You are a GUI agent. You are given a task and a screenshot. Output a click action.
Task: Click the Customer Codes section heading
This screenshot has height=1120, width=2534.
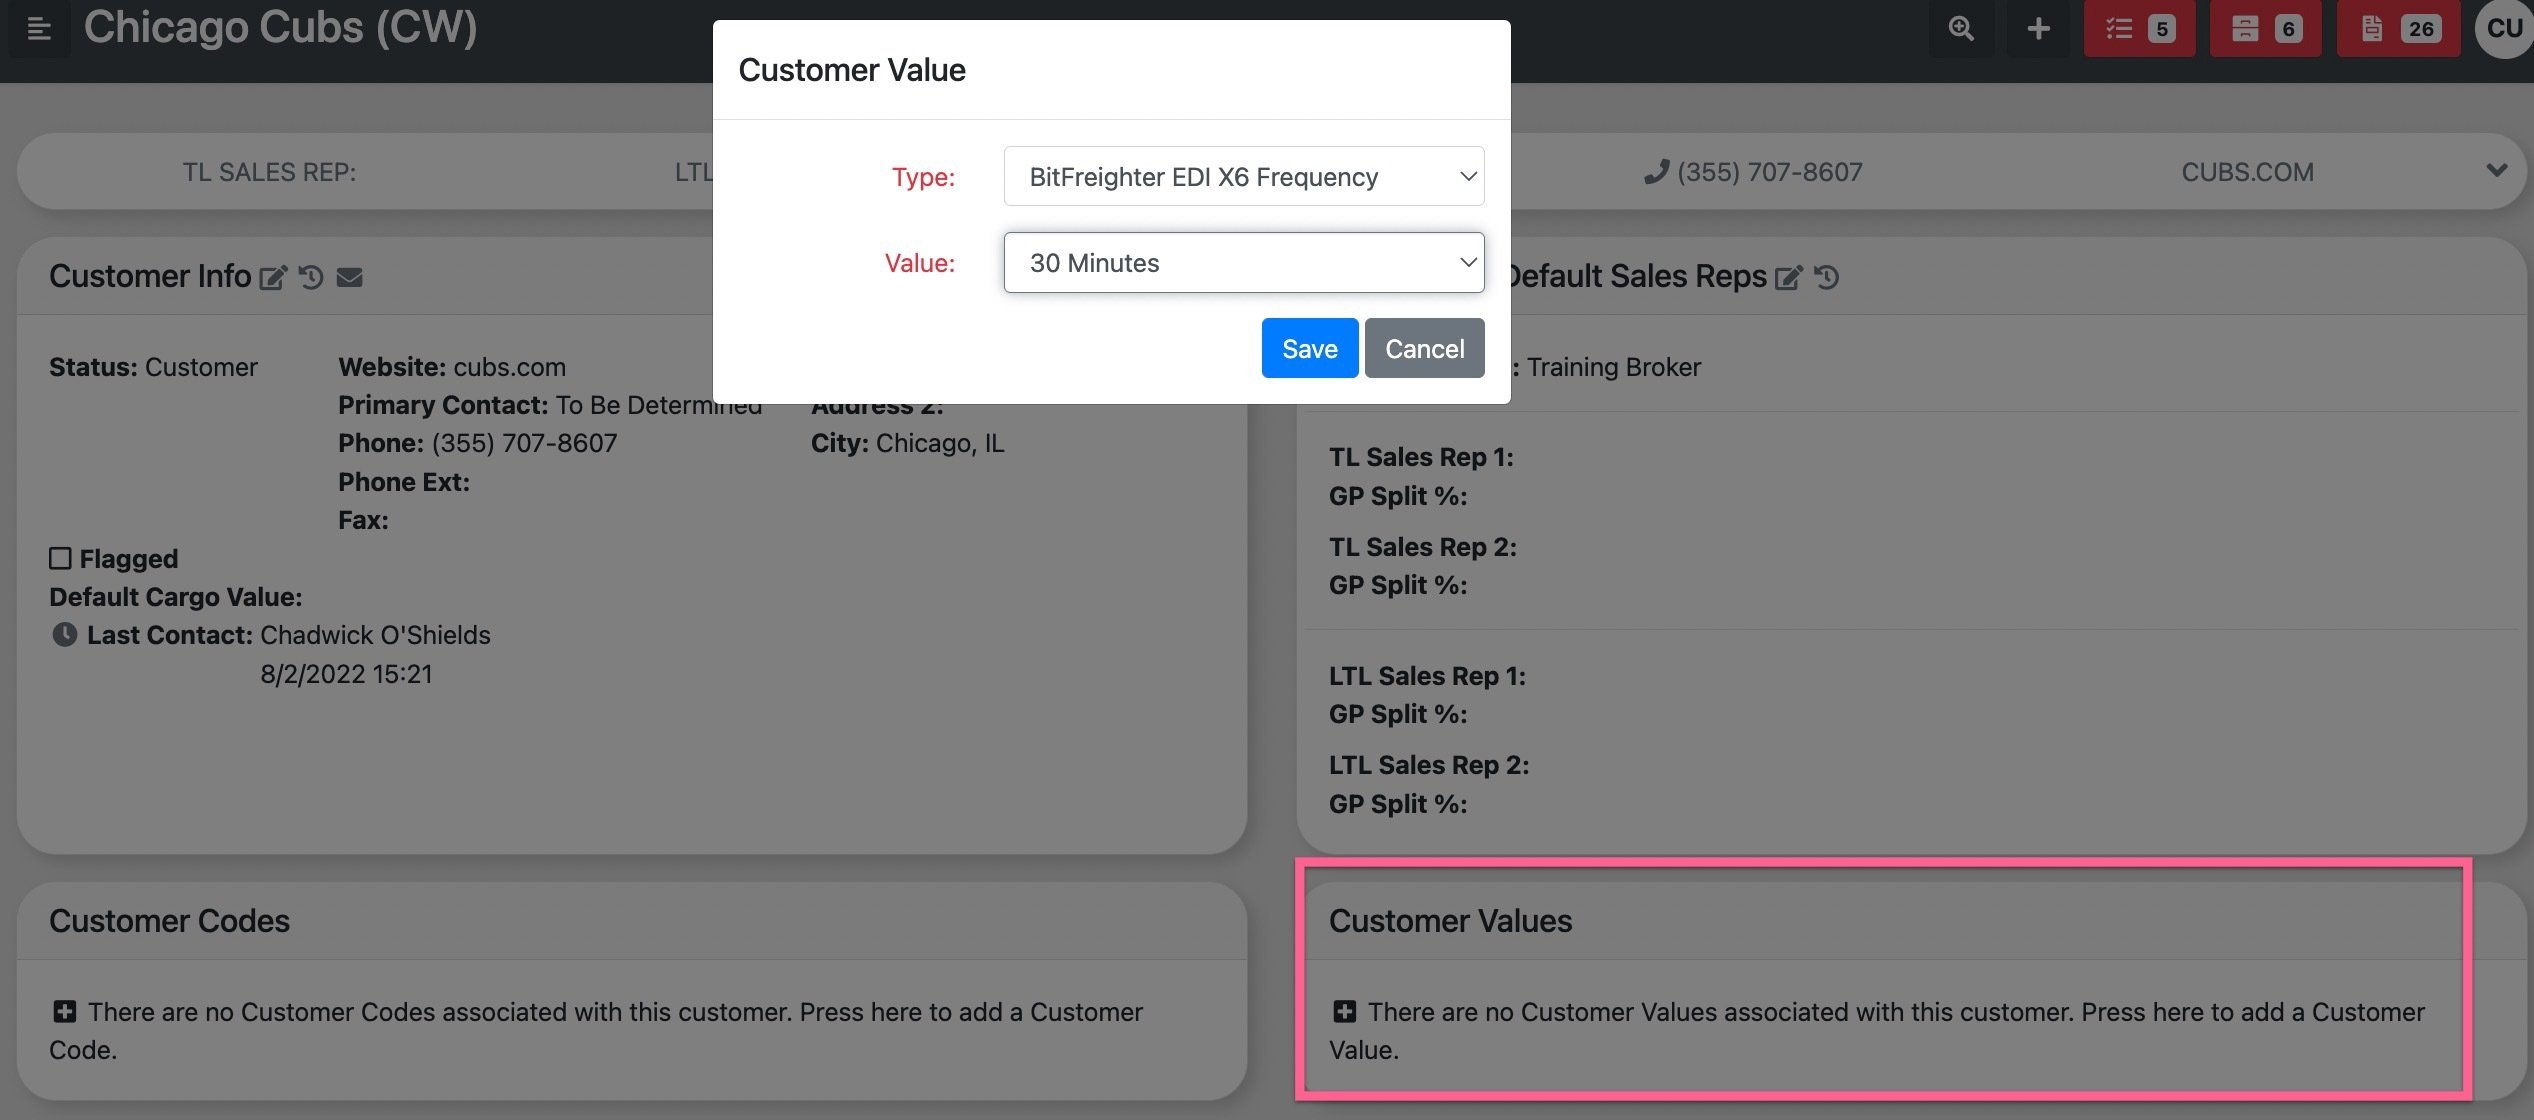(169, 921)
